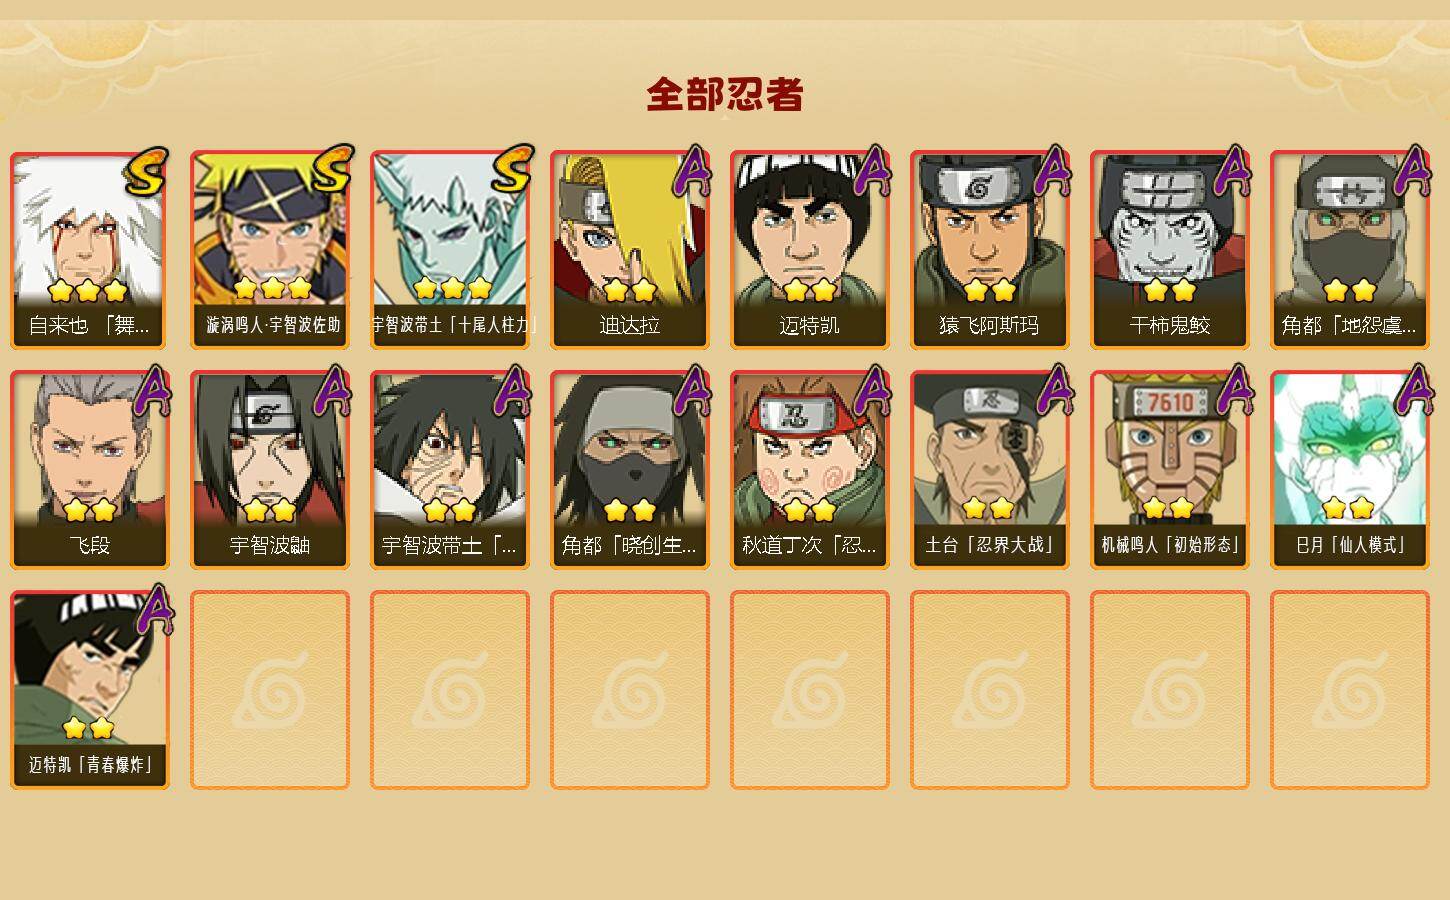The height and width of the screenshot is (900, 1450).
Task: Click the 秋道丁次「忍 card
Action: pyautogui.click(x=810, y=470)
